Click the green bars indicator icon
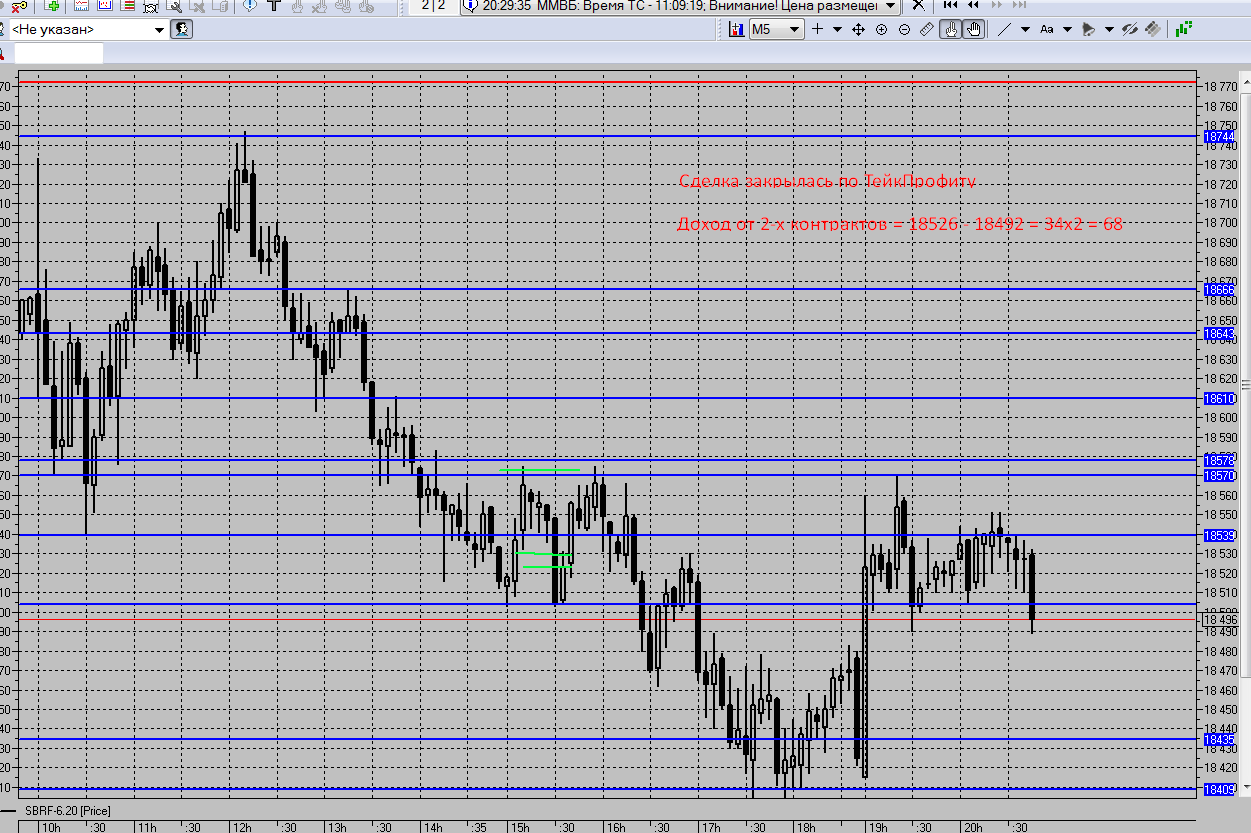This screenshot has height=833, width=1251. pos(1184,29)
